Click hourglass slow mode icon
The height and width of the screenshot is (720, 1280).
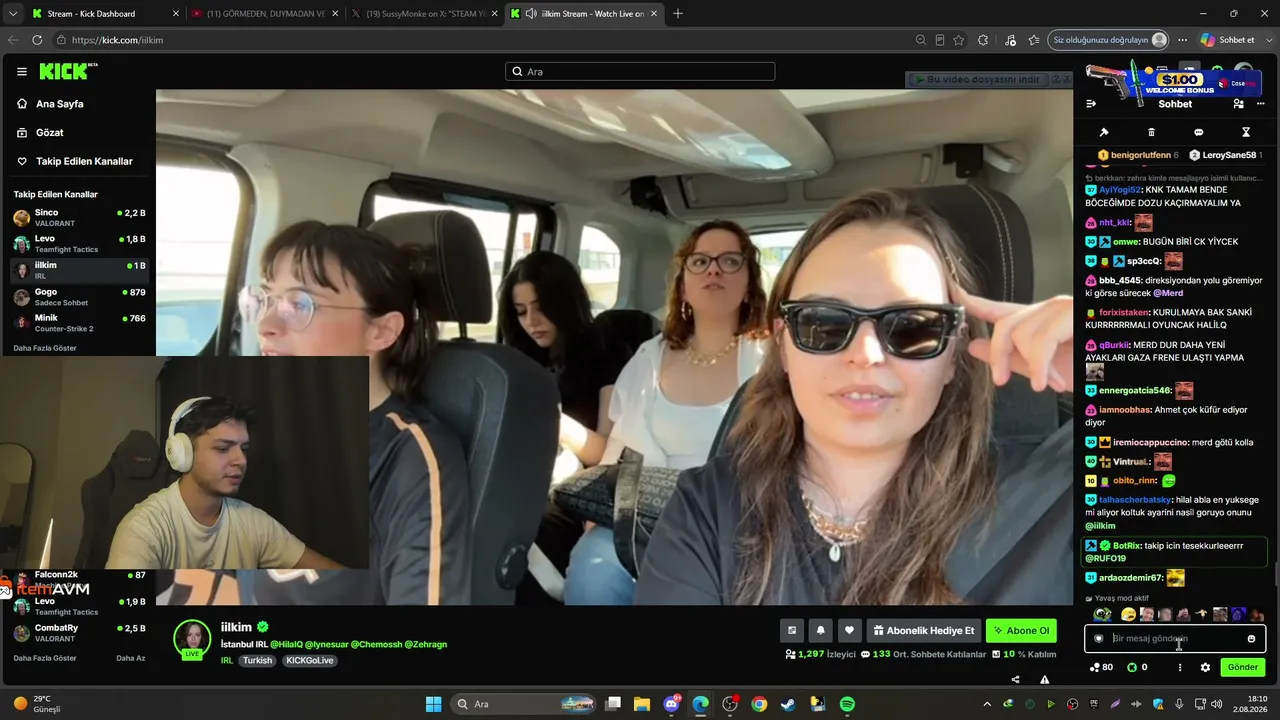pos(1246,132)
